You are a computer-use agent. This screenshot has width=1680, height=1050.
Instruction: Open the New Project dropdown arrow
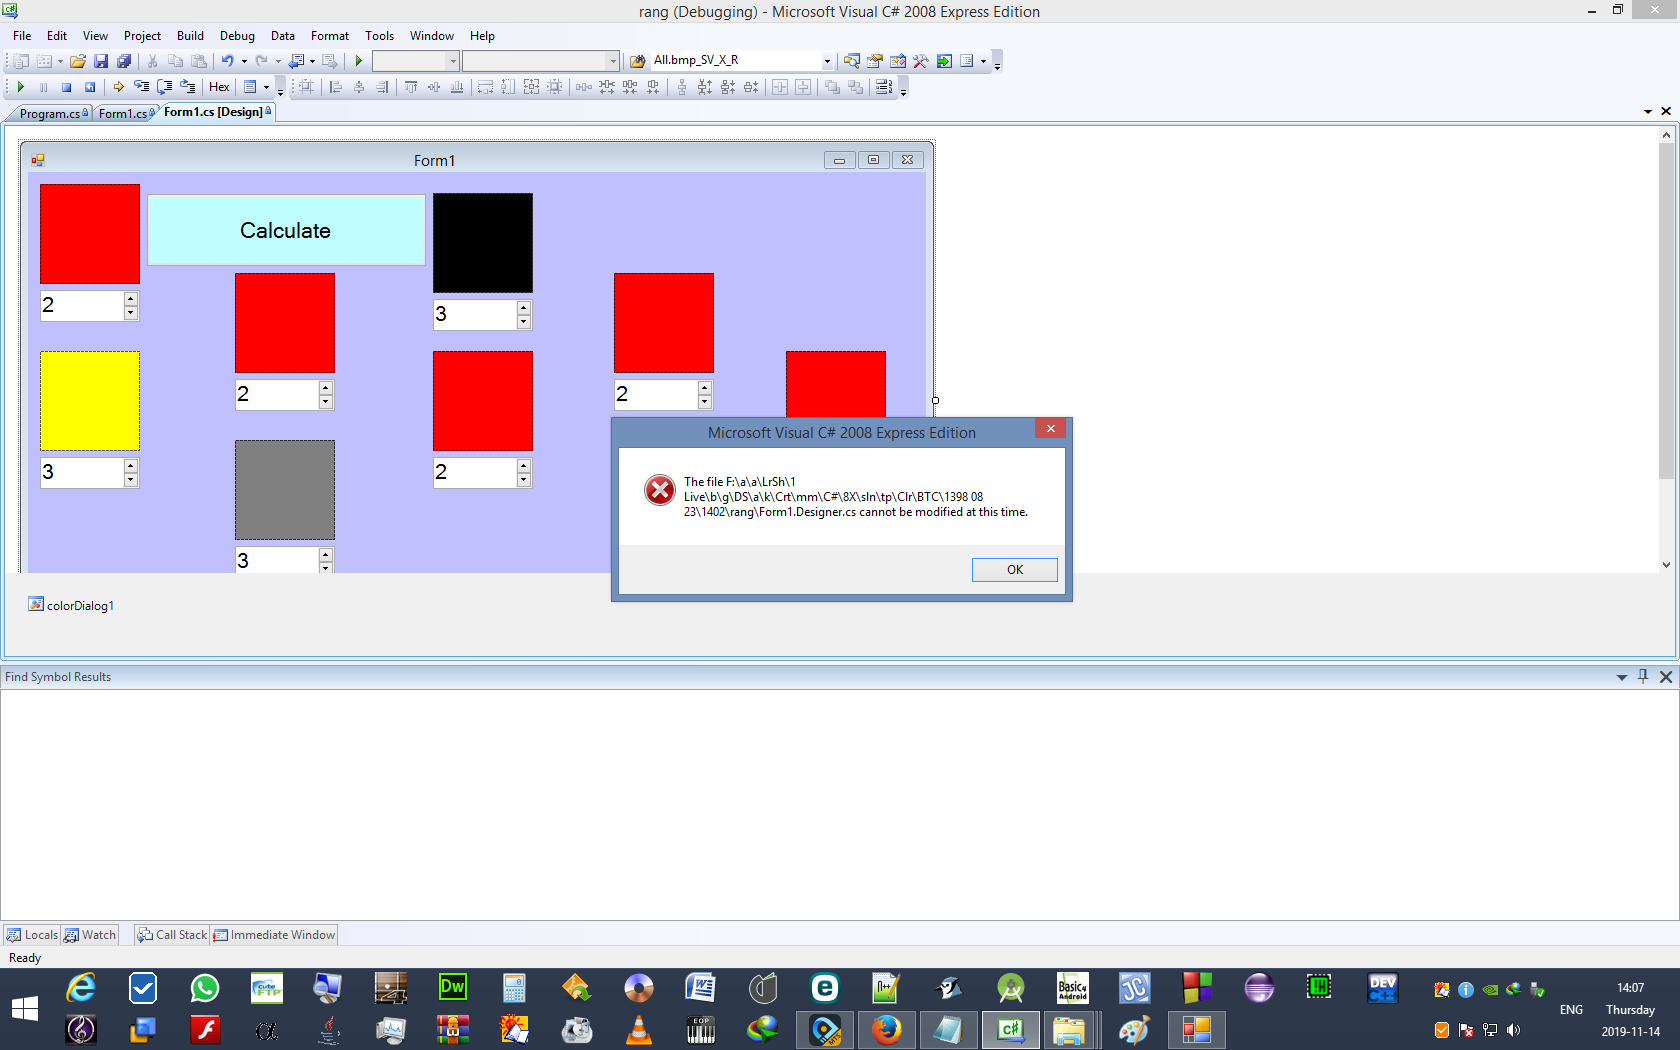click(60, 61)
